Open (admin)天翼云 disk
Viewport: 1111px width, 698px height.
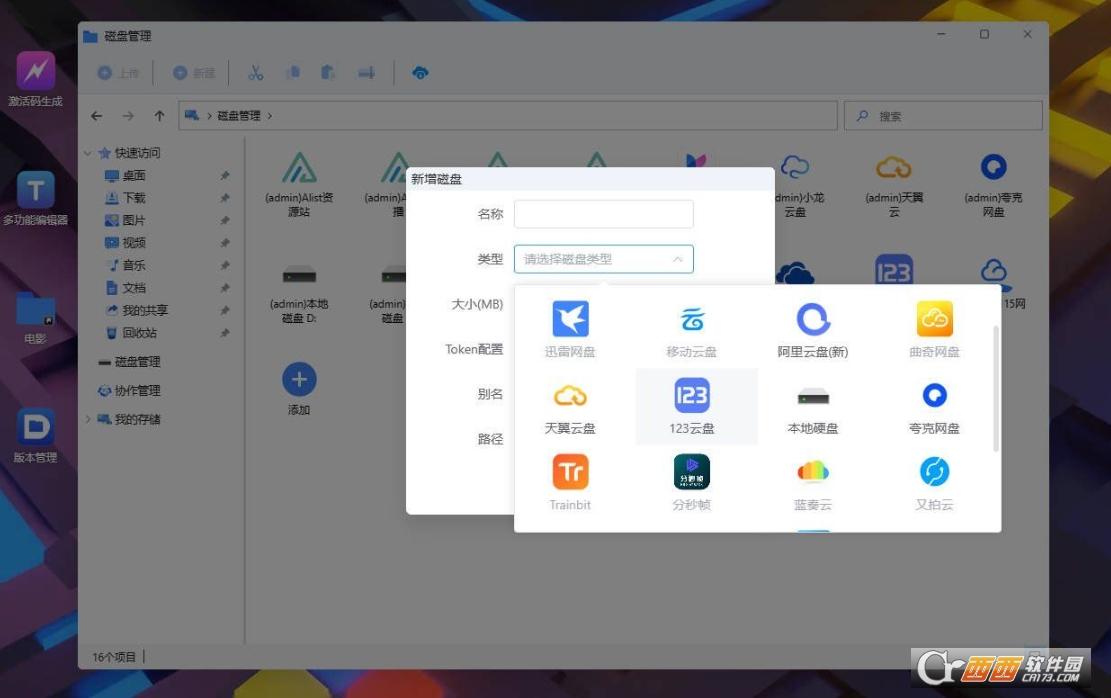[894, 184]
